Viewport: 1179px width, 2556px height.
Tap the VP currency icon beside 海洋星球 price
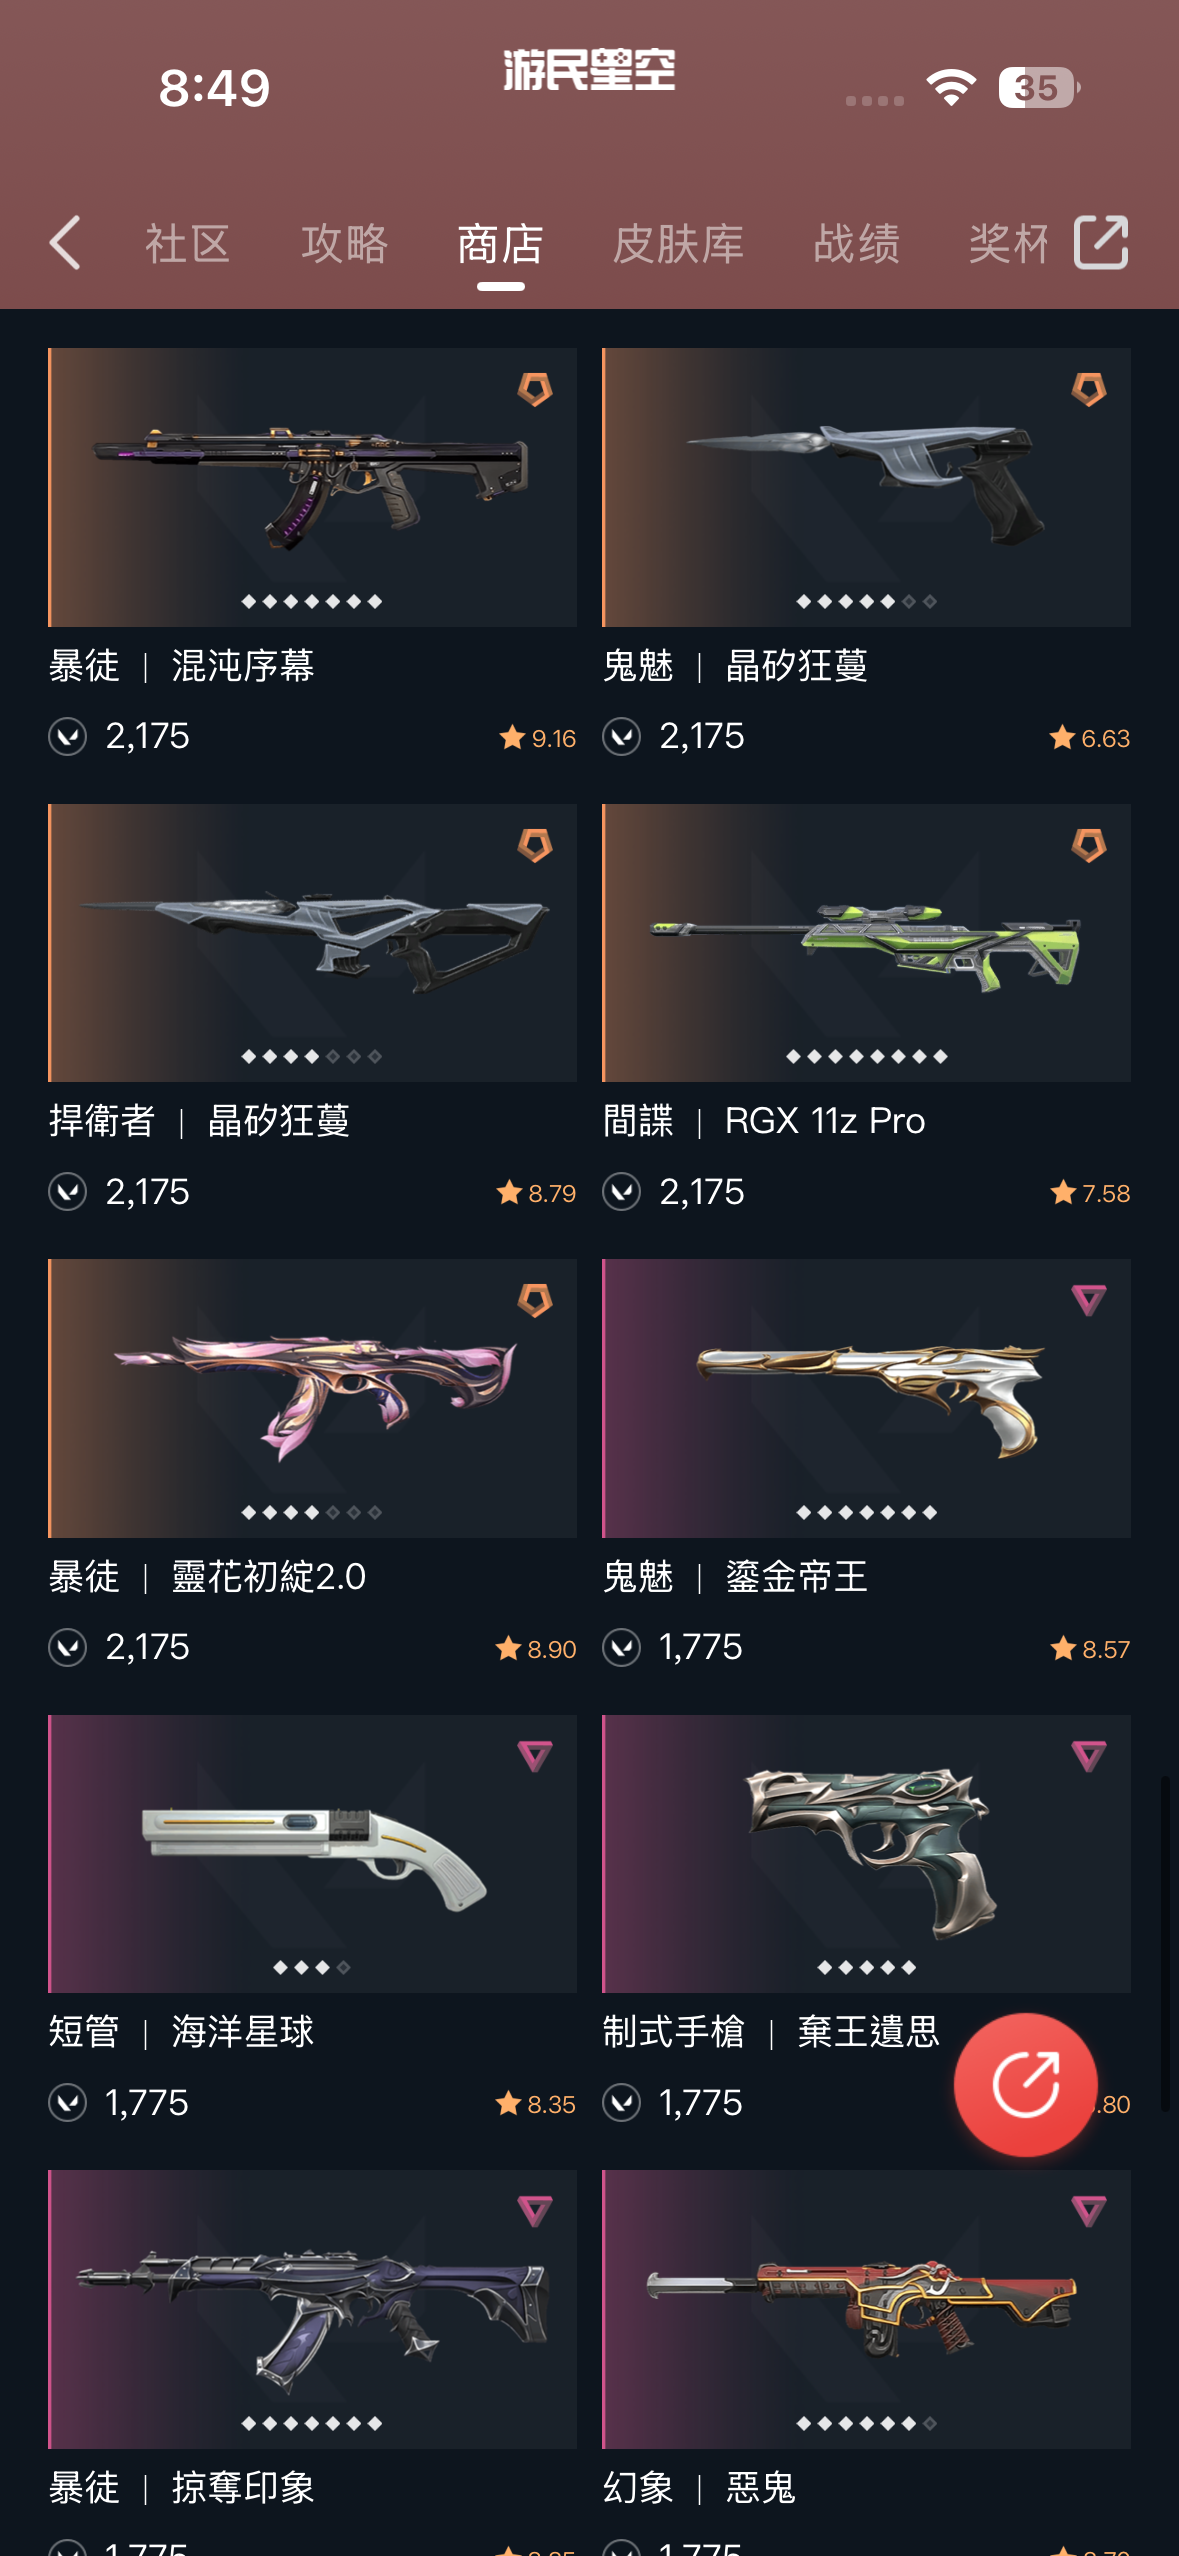click(68, 2102)
